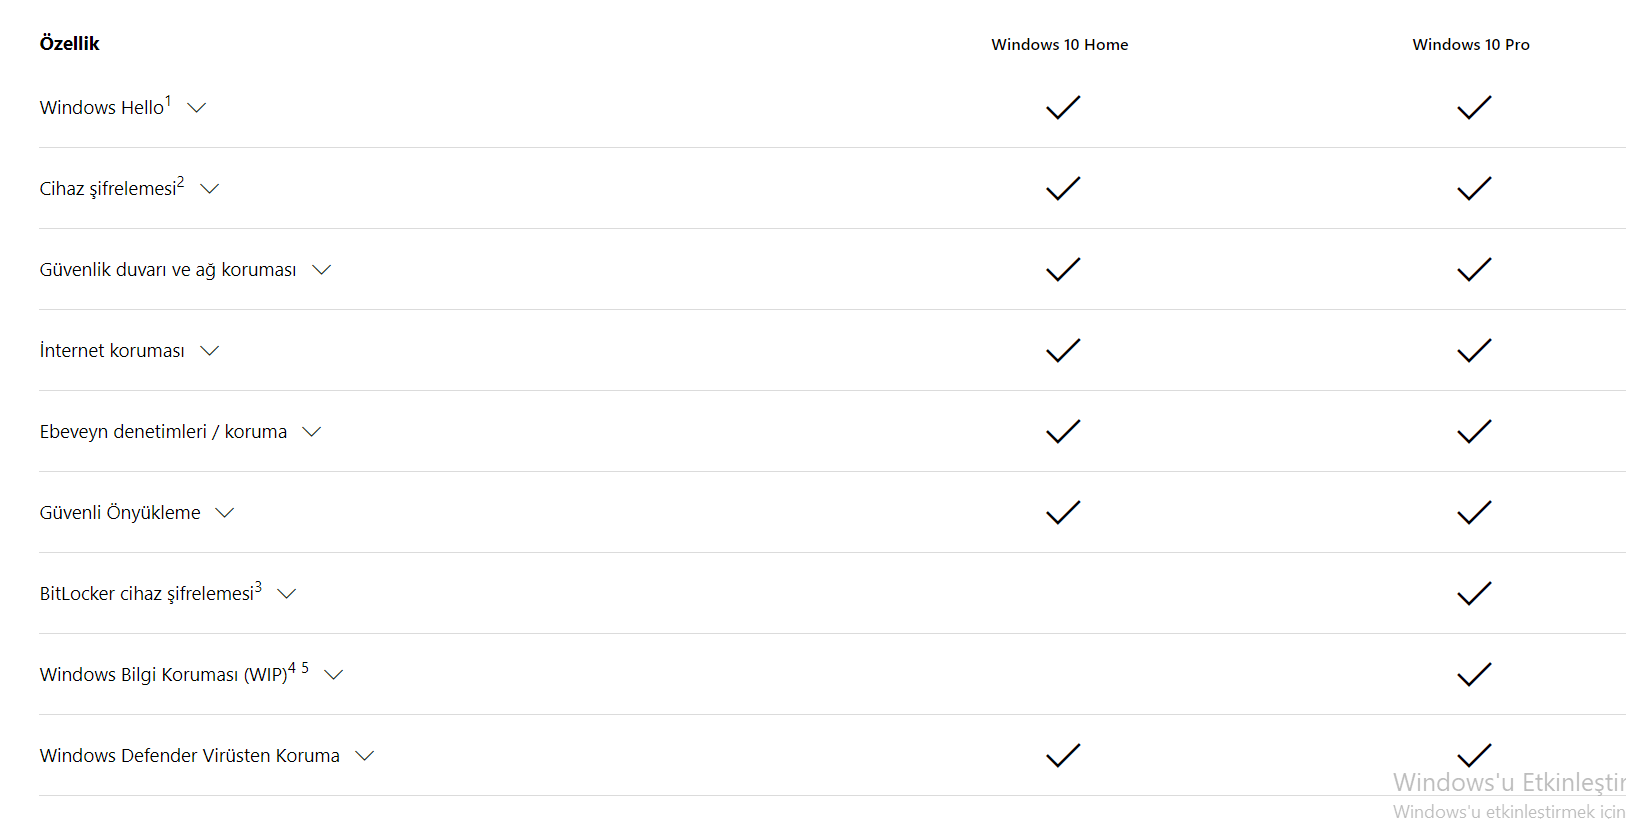Click Windows 10 Home checkmark for Windows Hello
The image size is (1626, 819).
coord(1062,107)
